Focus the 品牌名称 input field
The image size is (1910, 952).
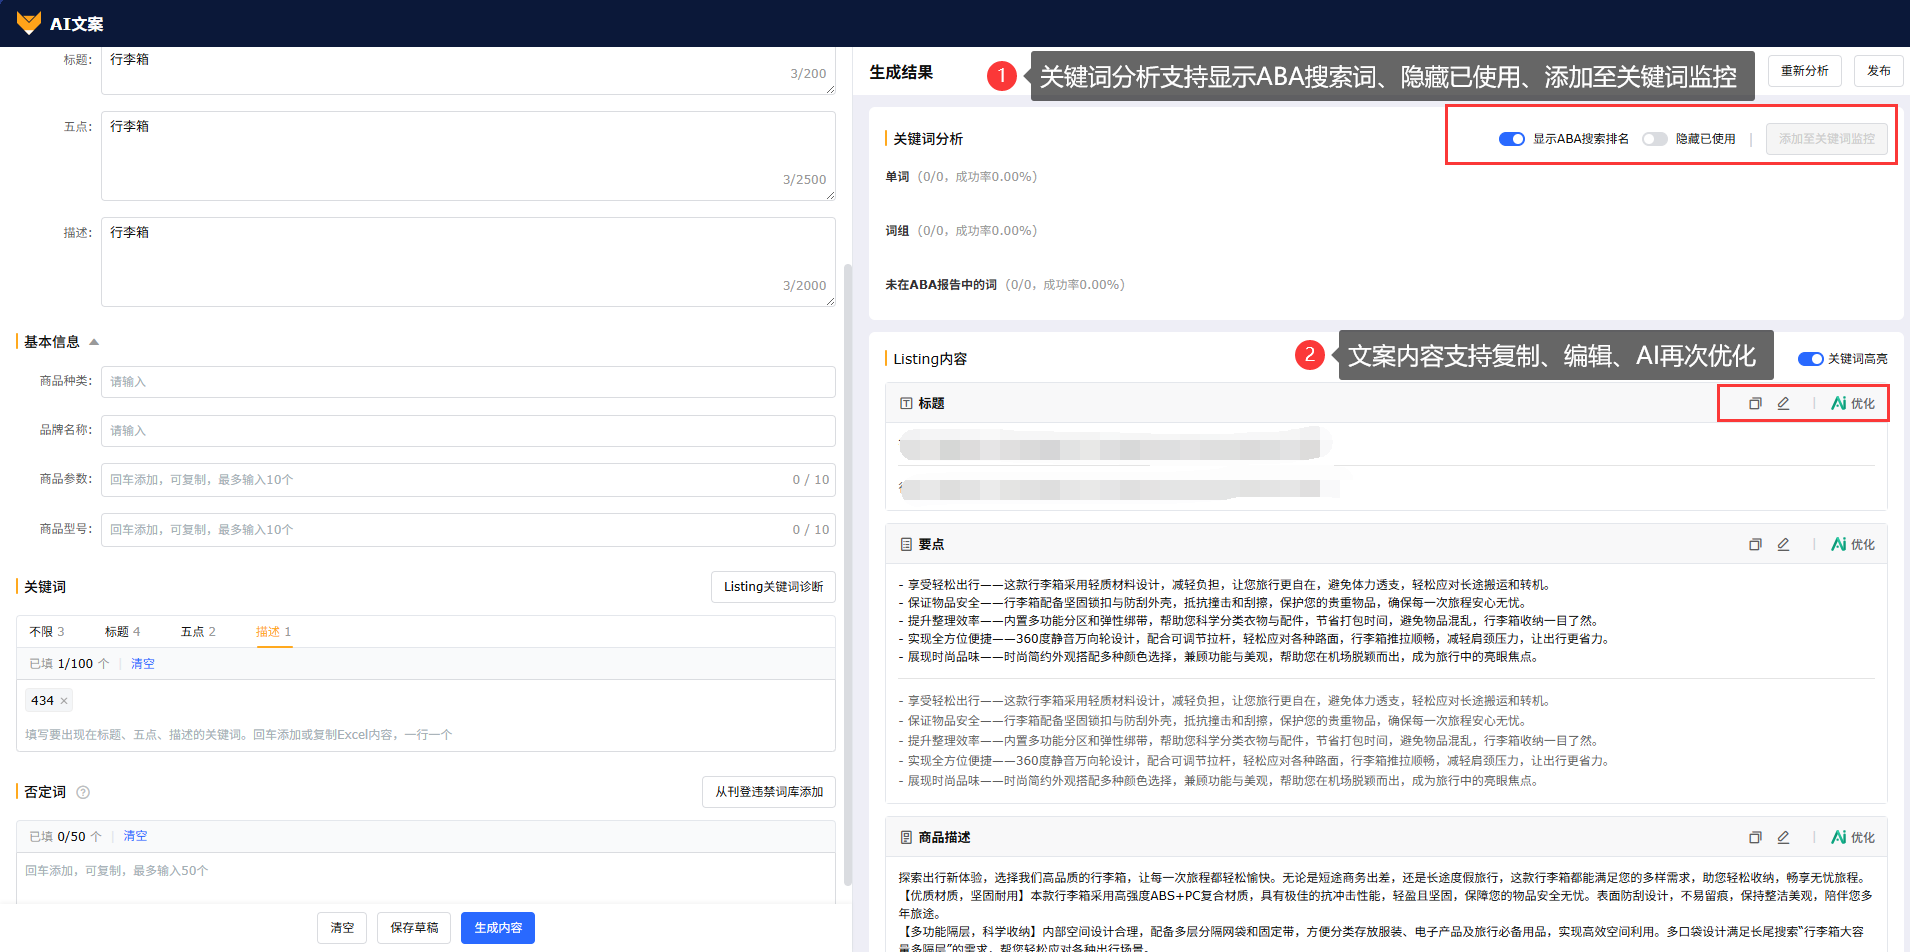[x=467, y=431]
